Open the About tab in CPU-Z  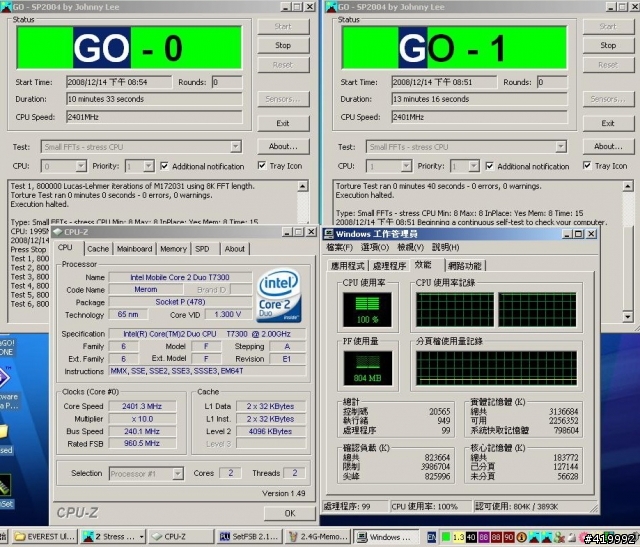coord(235,249)
